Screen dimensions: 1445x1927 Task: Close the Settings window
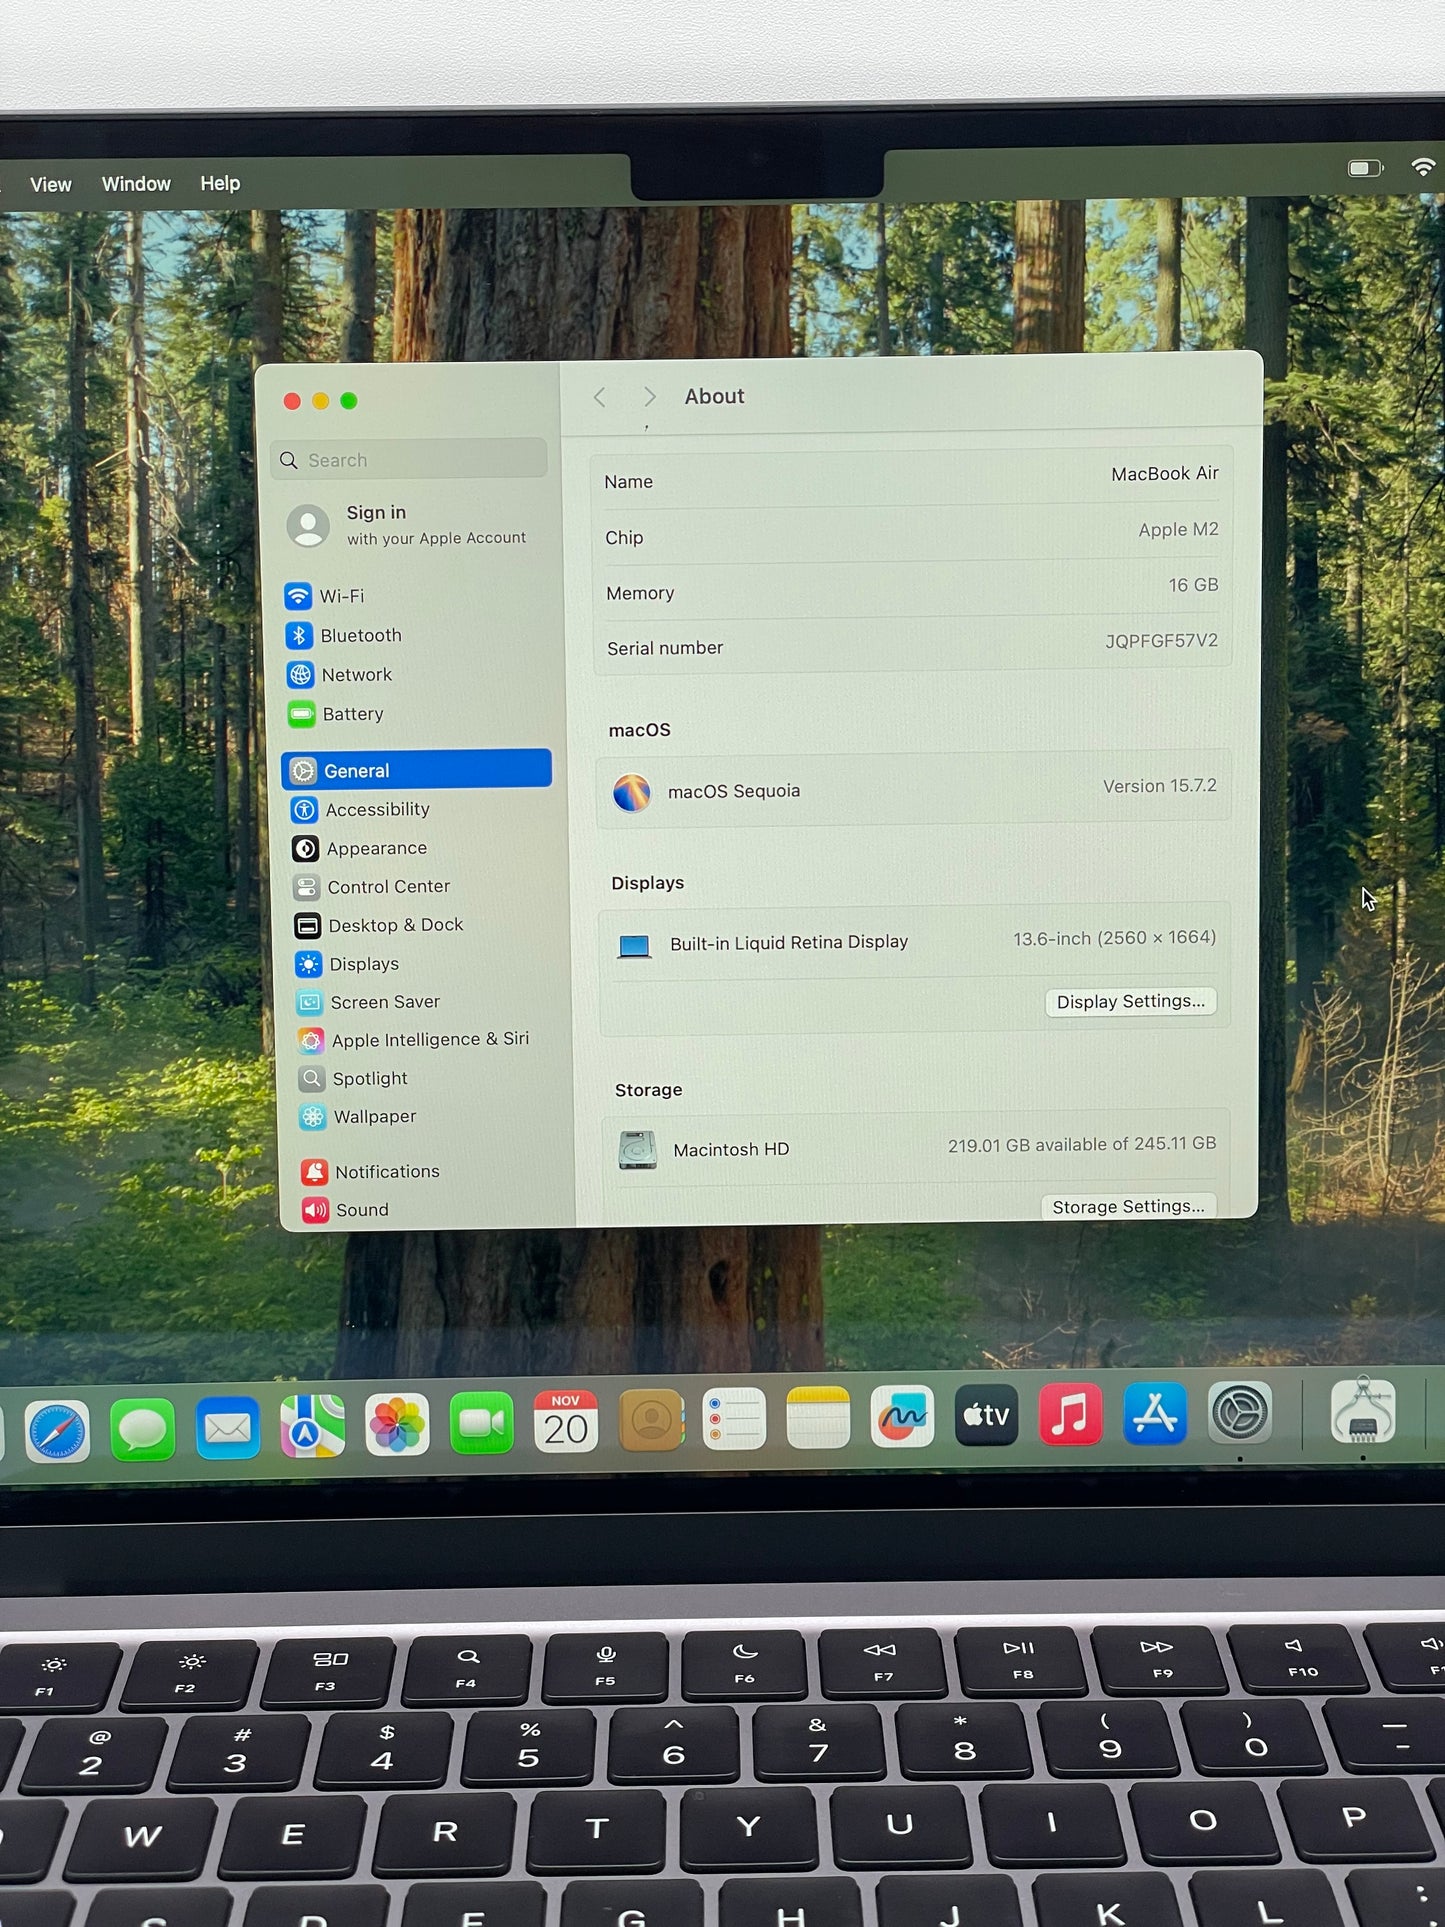point(292,401)
